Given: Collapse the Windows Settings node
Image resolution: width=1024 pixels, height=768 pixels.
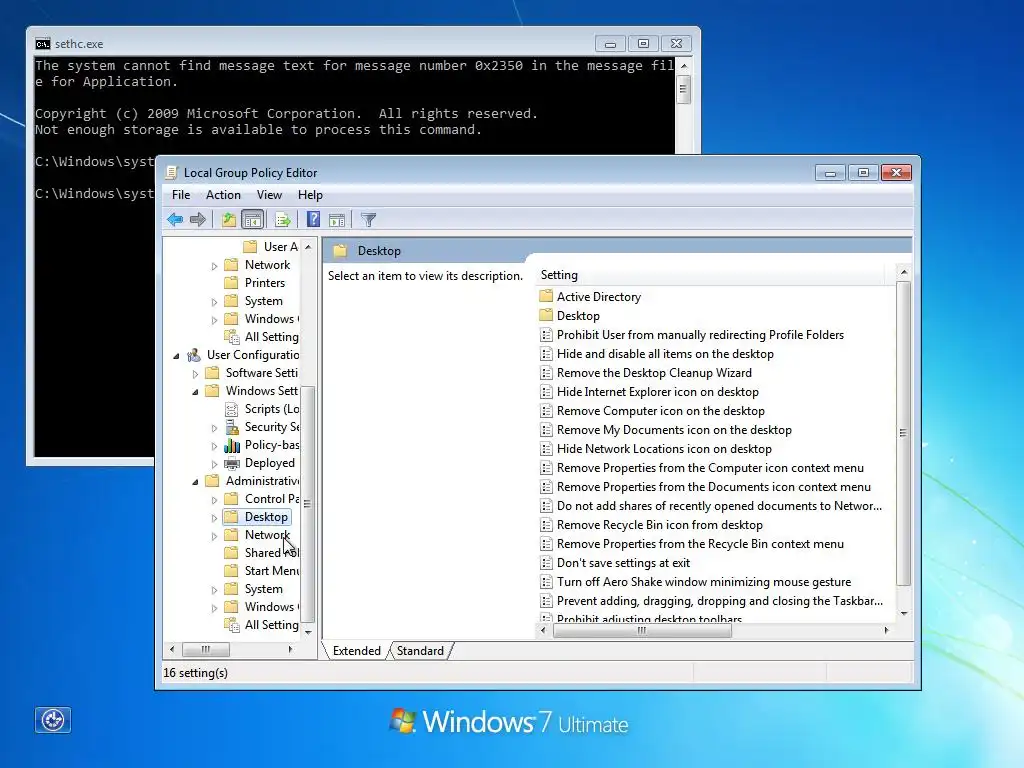Looking at the screenshot, I should click(x=195, y=391).
